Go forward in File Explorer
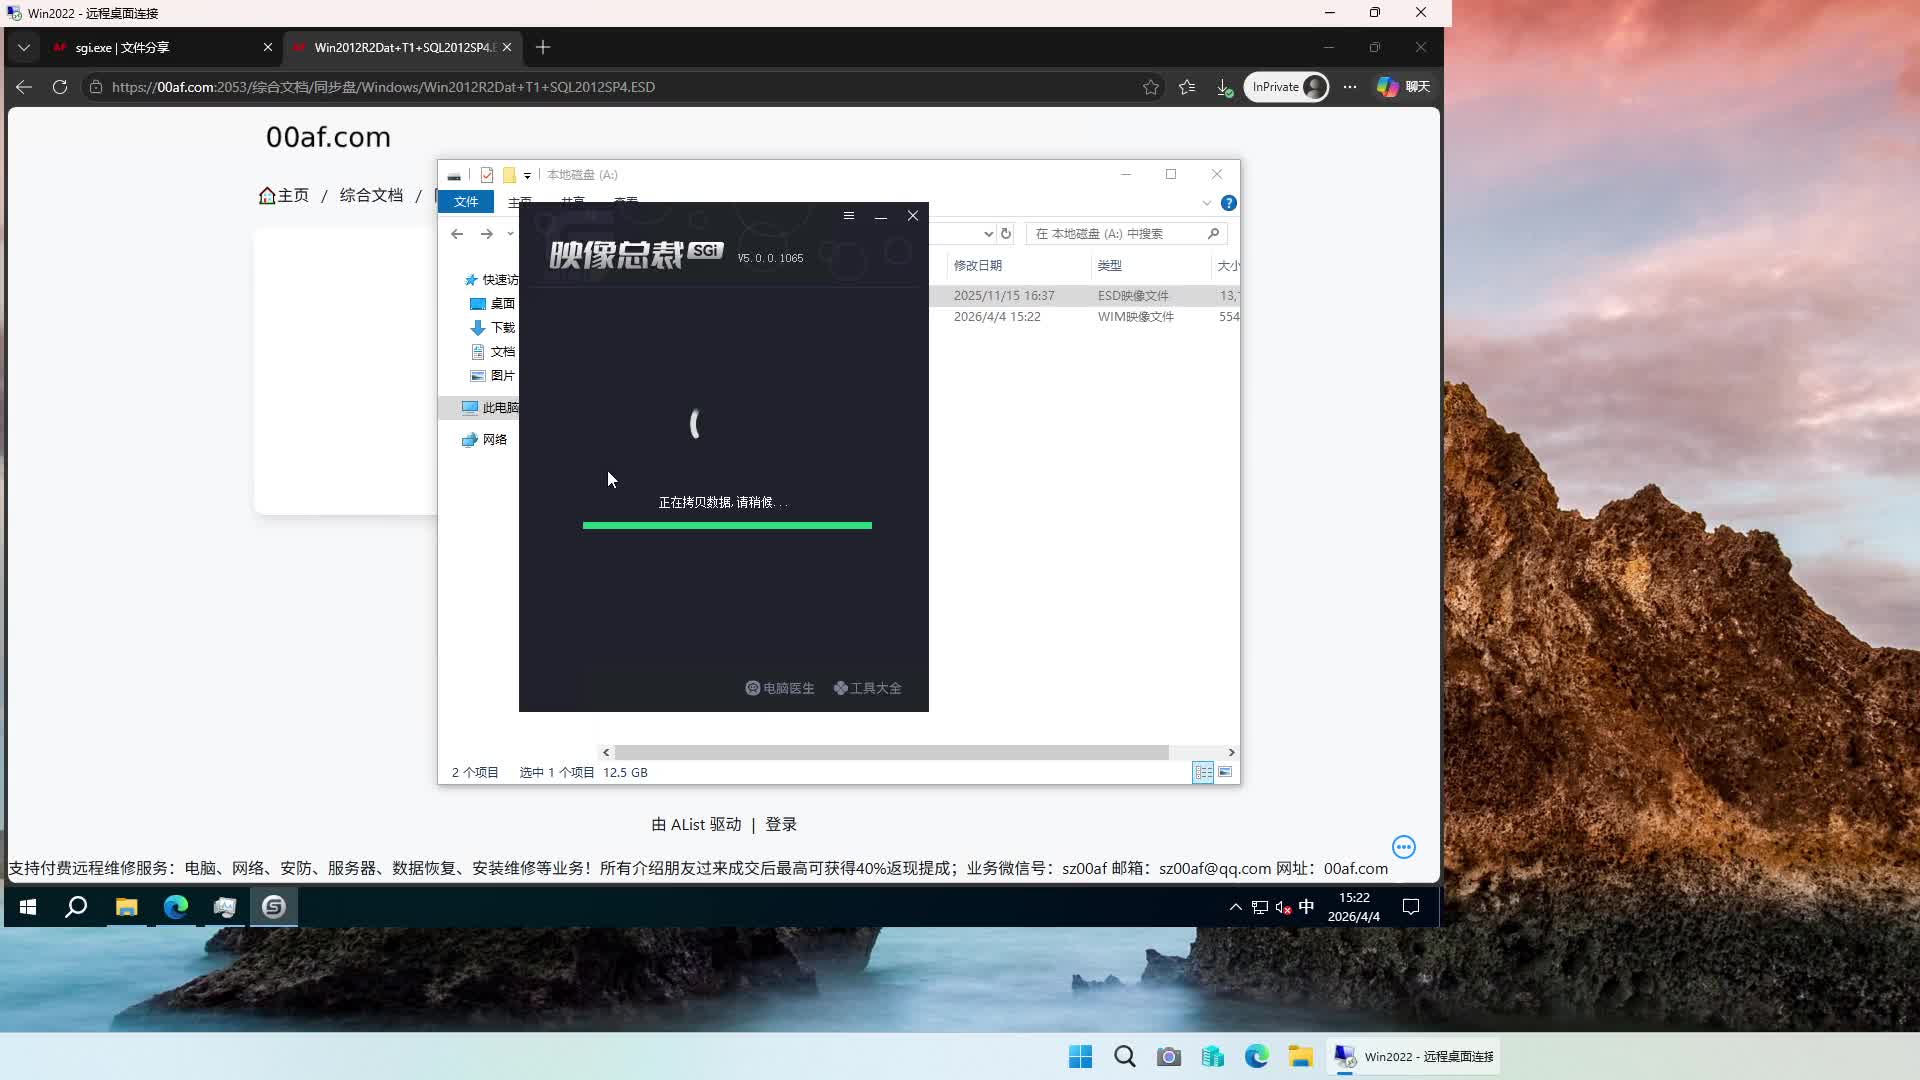The width and height of the screenshot is (1920, 1080). [x=487, y=234]
